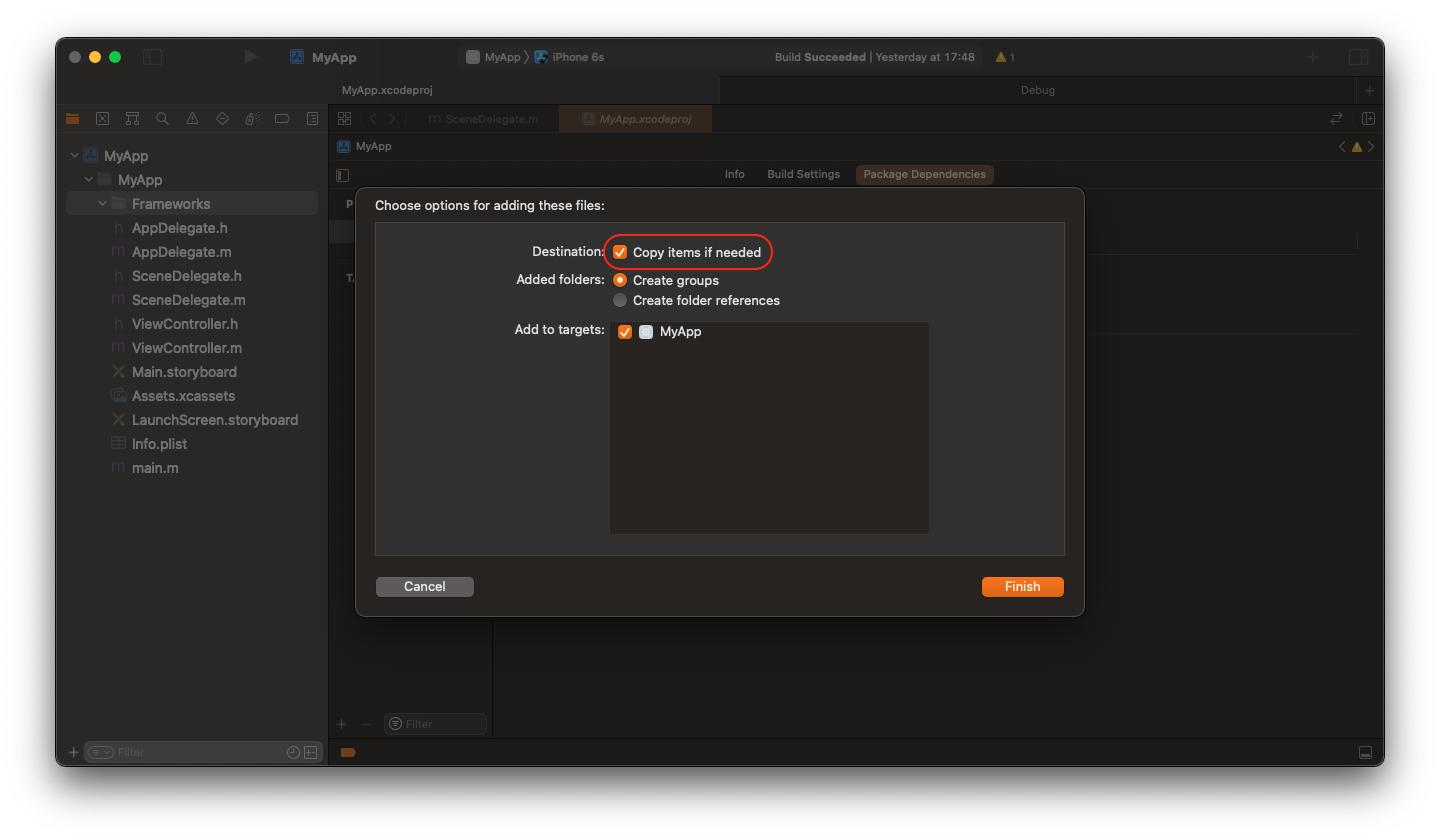
Task: Toggle project and targets list sidebar icon
Action: click(x=343, y=175)
